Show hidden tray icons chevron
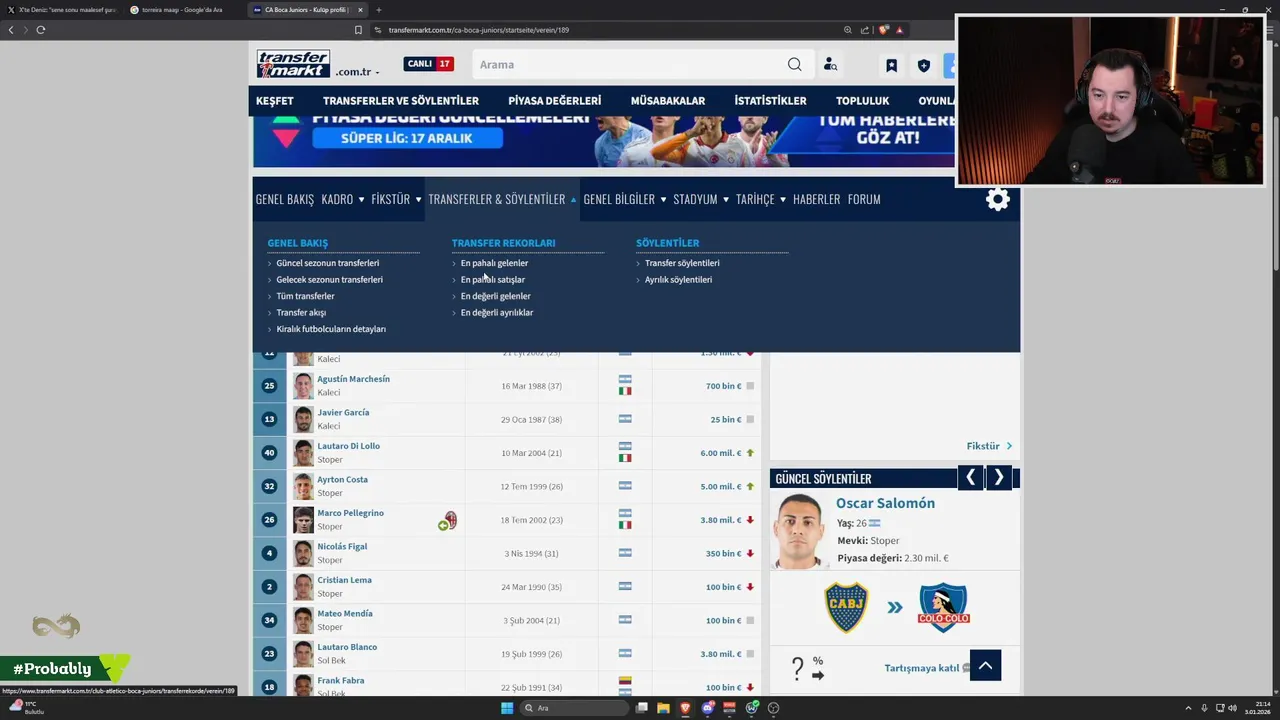The width and height of the screenshot is (1280, 720). (x=1190, y=708)
